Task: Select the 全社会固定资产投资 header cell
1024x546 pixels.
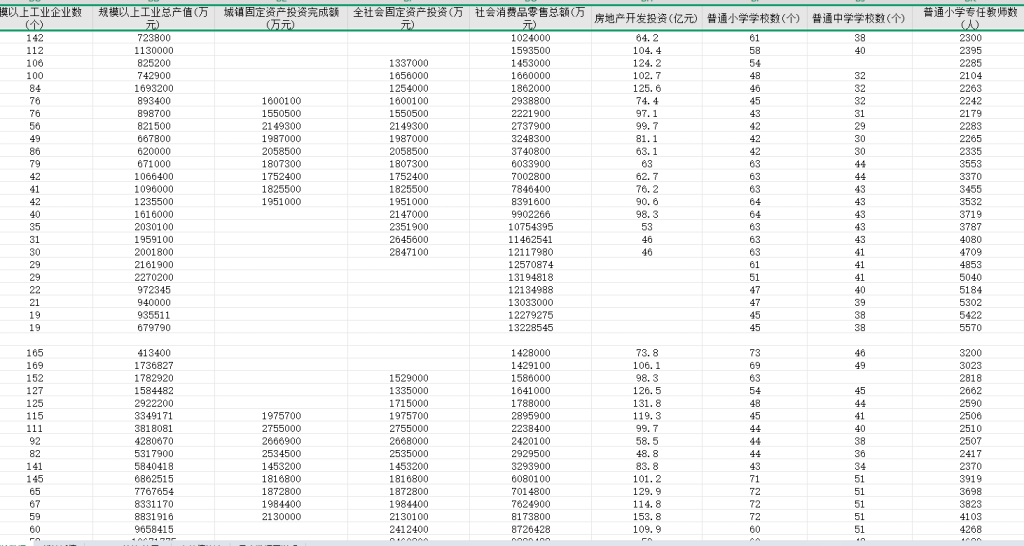Action: pos(407,18)
